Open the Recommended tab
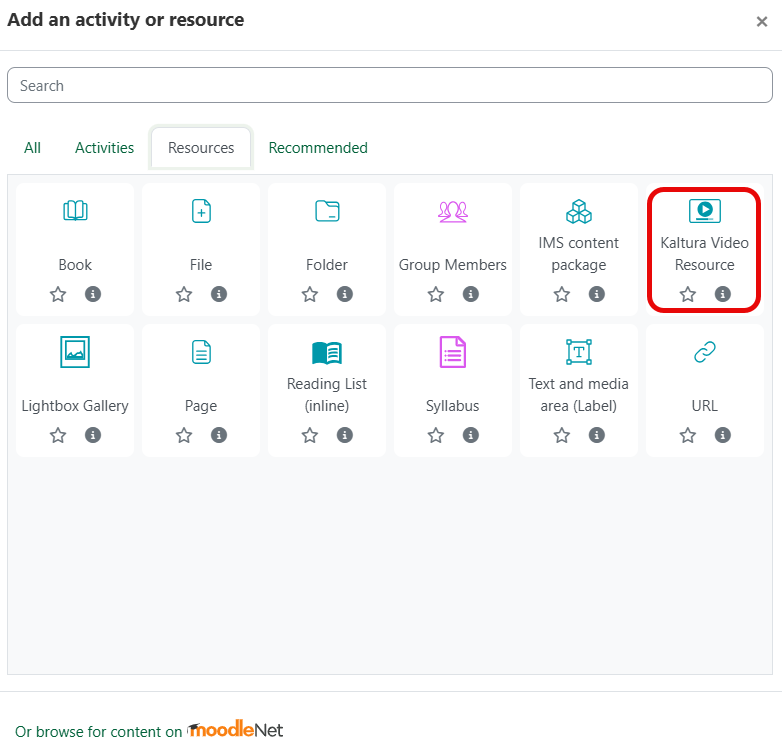782x753 pixels. (318, 148)
